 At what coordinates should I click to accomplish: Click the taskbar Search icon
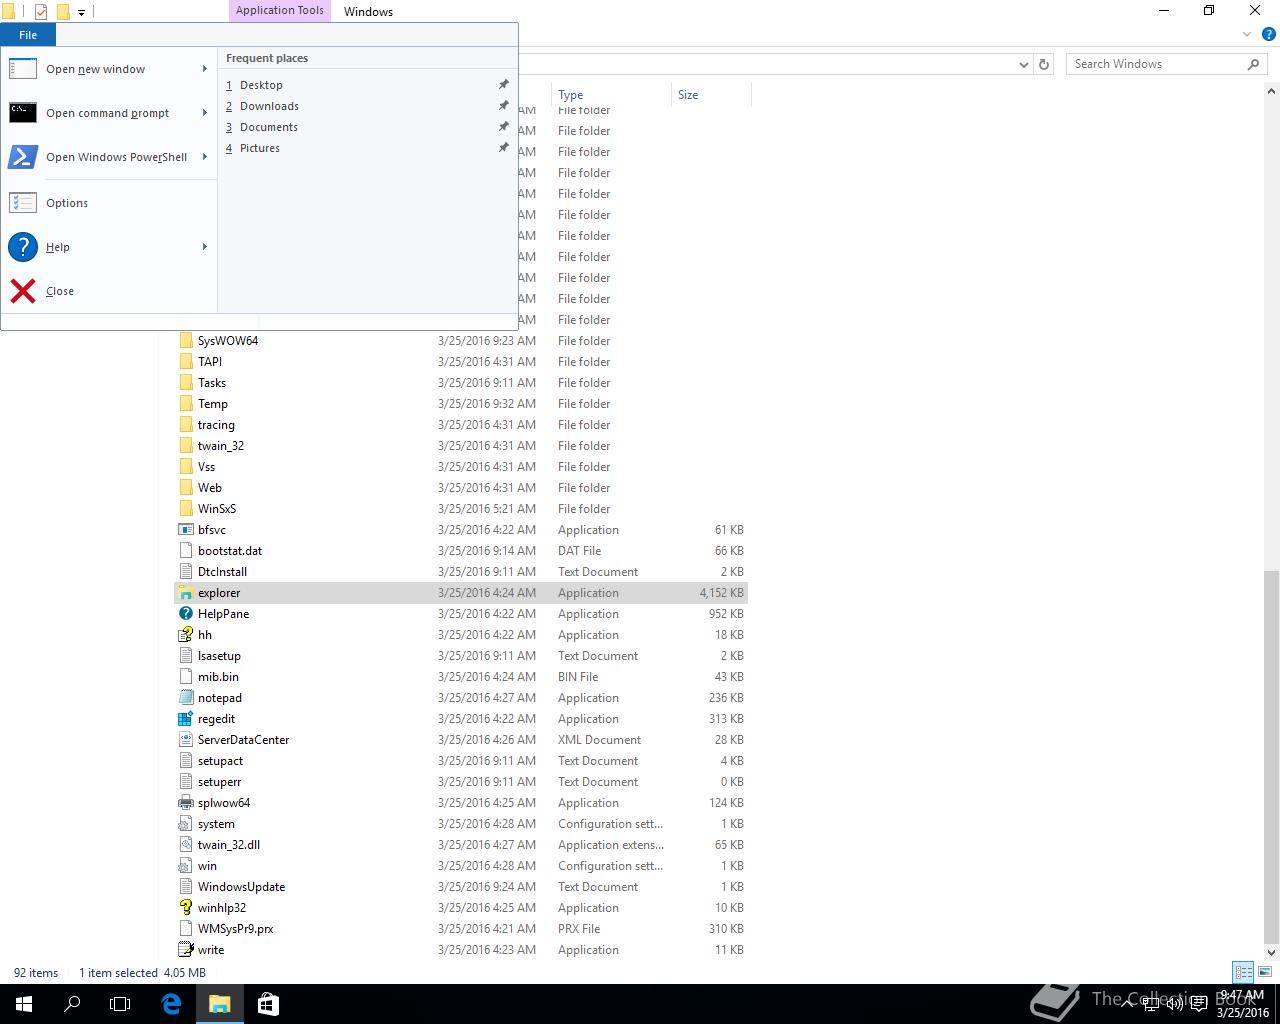(72, 1004)
